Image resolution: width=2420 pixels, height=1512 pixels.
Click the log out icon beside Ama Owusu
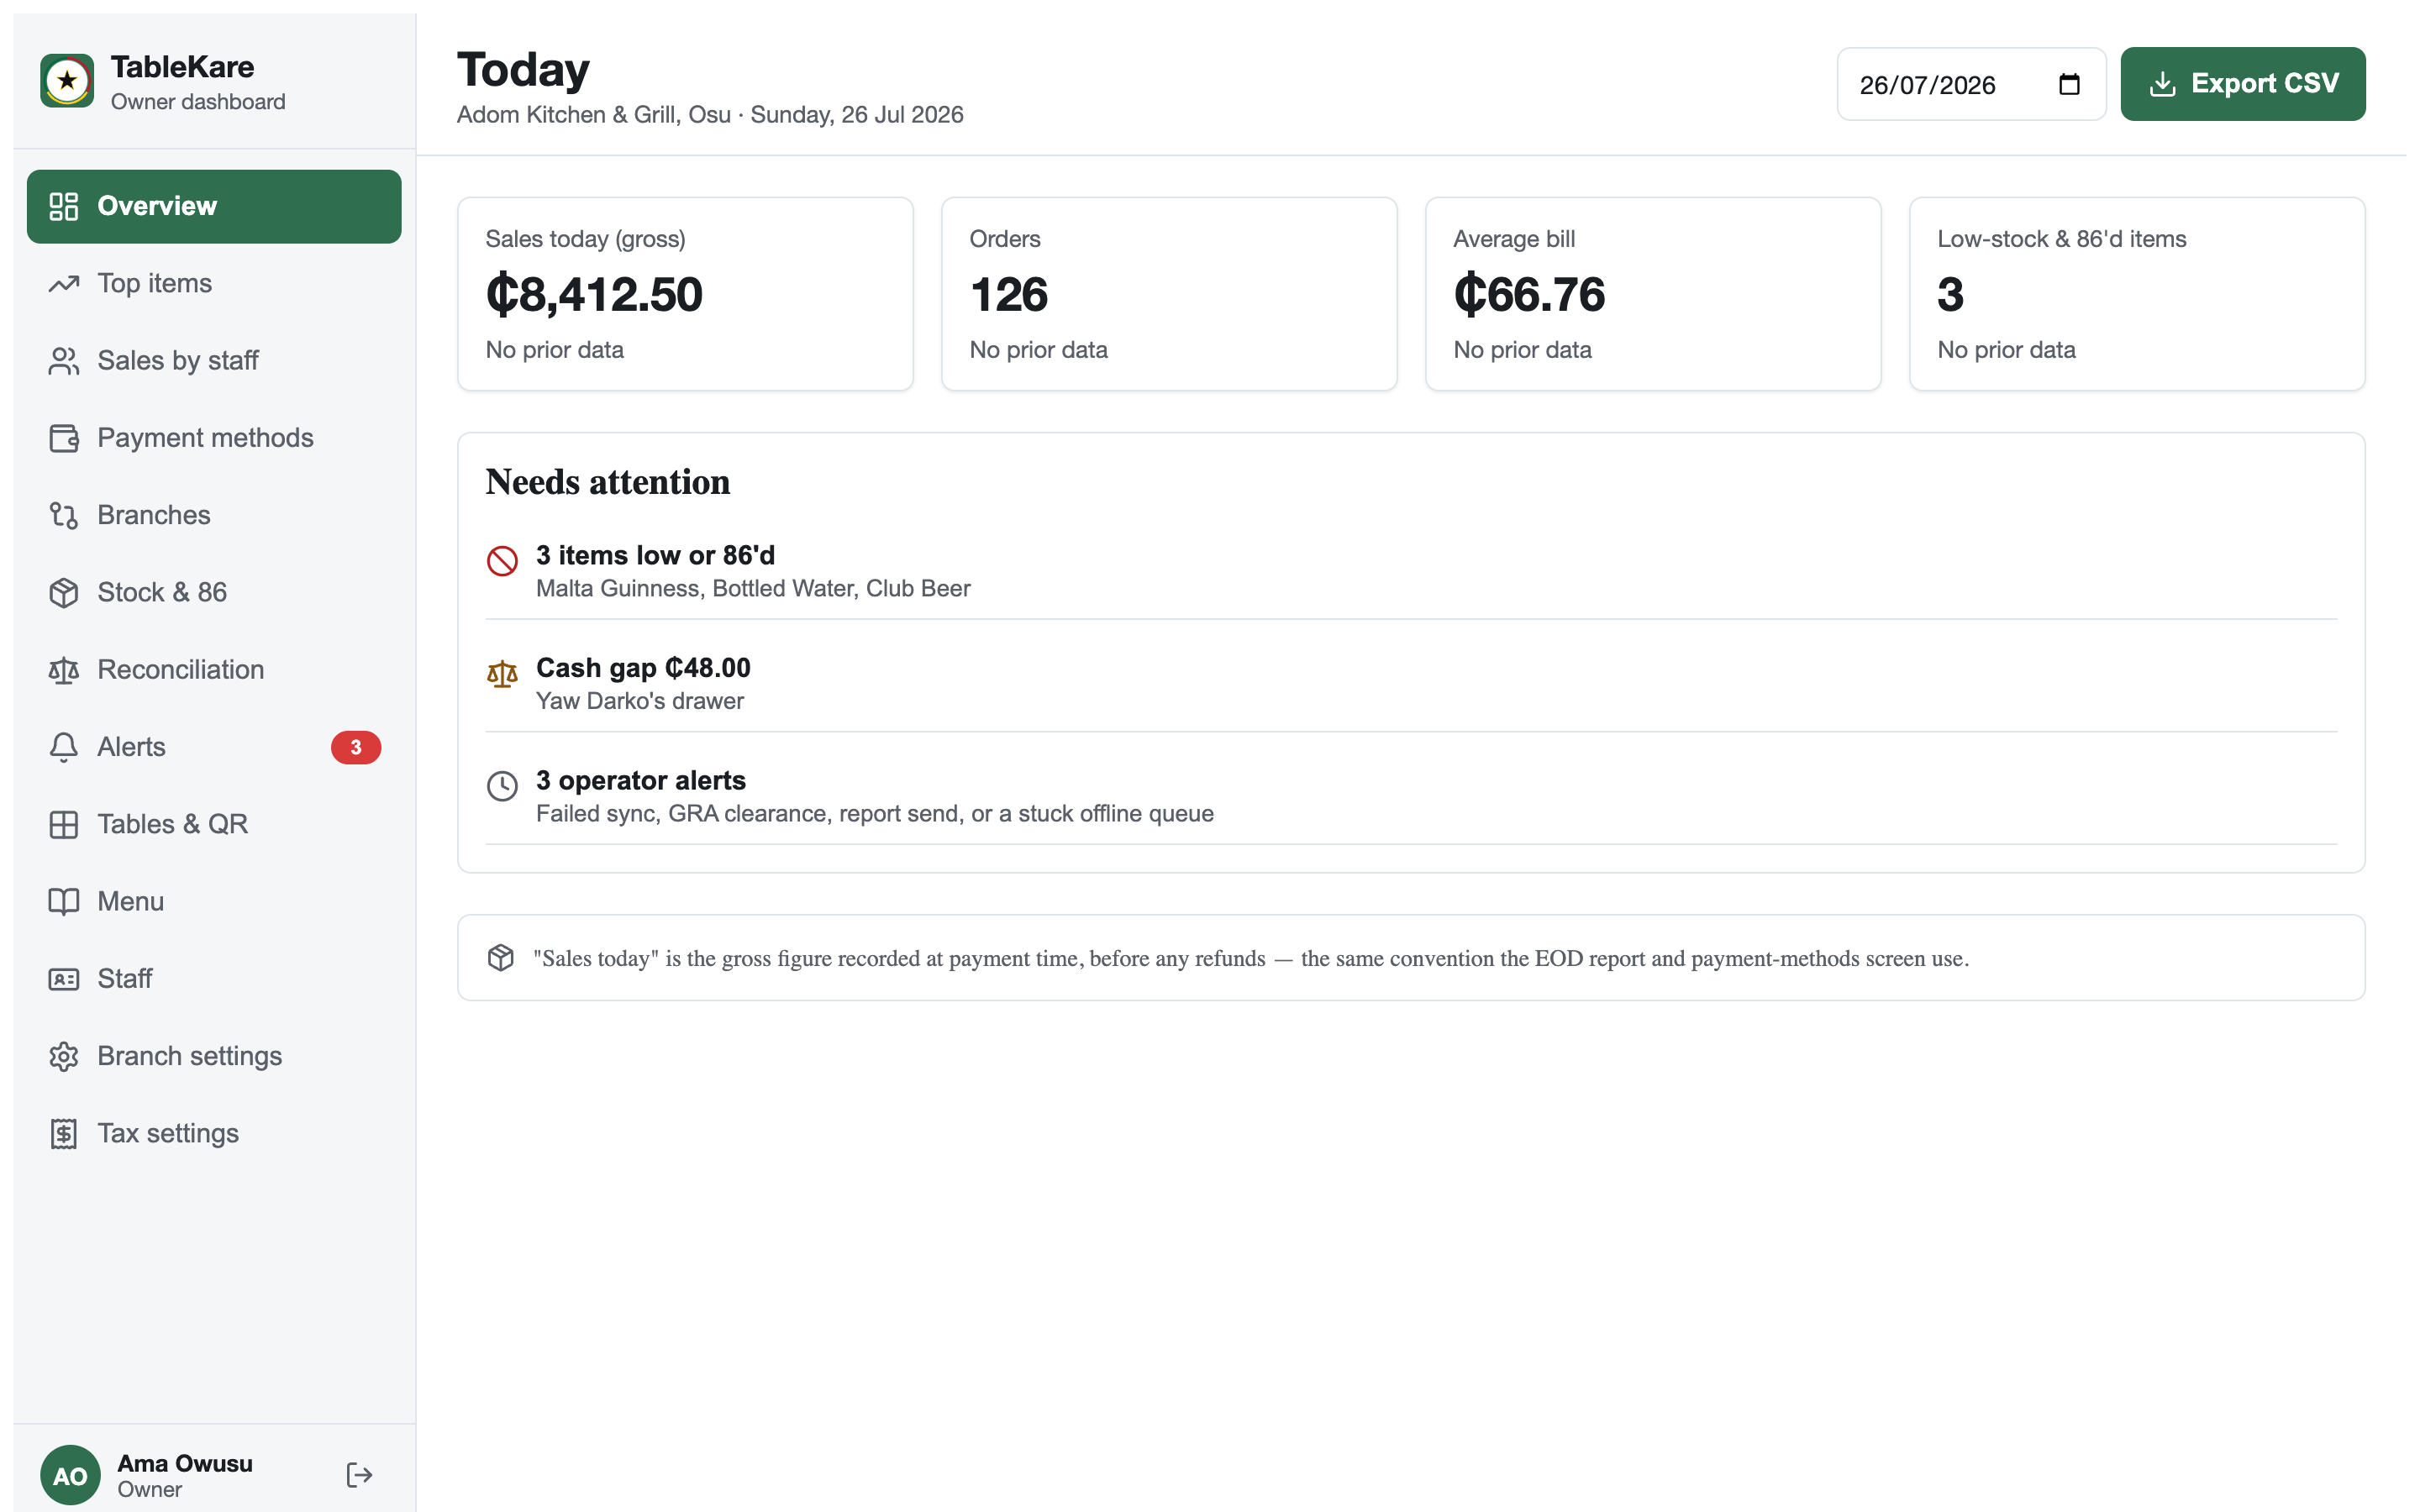coord(359,1475)
